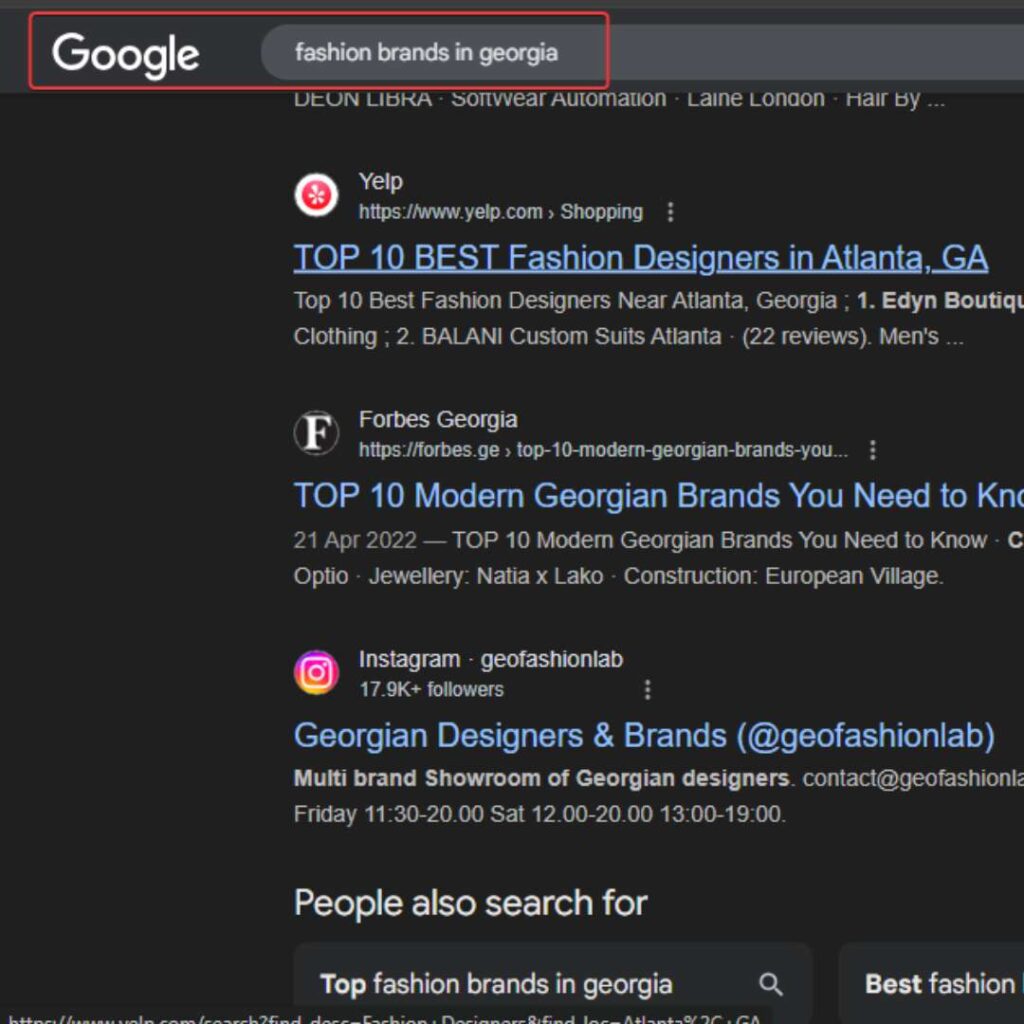Image resolution: width=1024 pixels, height=1024 pixels.
Task: Click search magnifier icon in 'Top fashion brands' card
Action: [771, 984]
